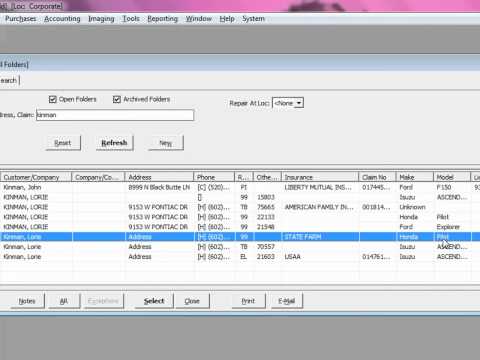Sort by Customer/Company column header
The width and height of the screenshot is (480, 360).
36,177
